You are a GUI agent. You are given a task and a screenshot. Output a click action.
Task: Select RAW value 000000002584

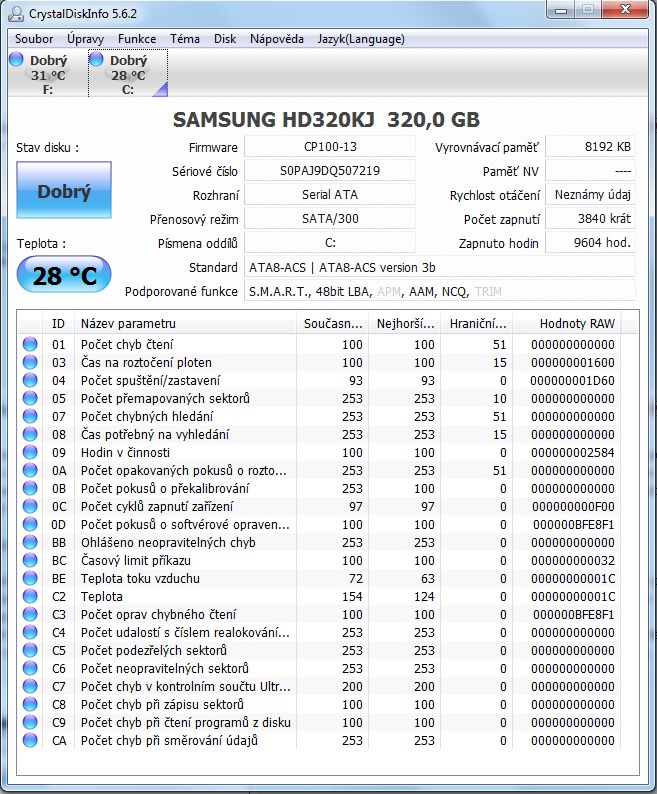click(572, 452)
